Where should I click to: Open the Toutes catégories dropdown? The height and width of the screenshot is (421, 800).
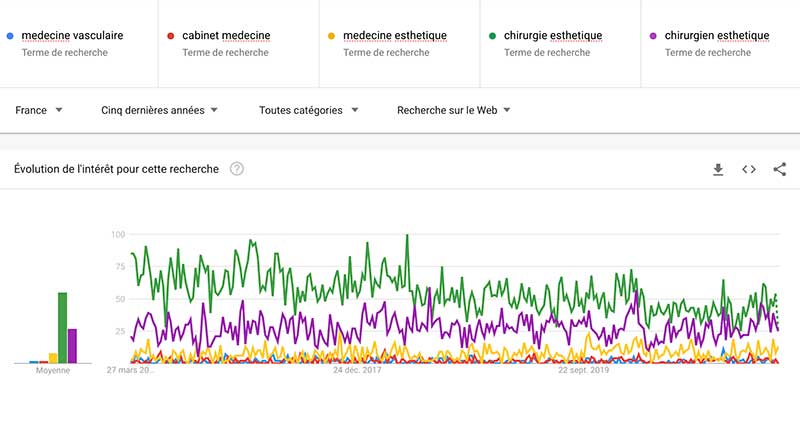[x=308, y=110]
